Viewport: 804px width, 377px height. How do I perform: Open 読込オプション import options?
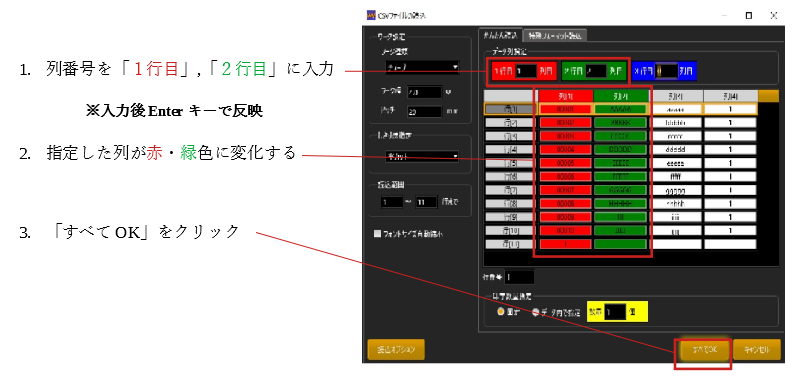[x=396, y=350]
